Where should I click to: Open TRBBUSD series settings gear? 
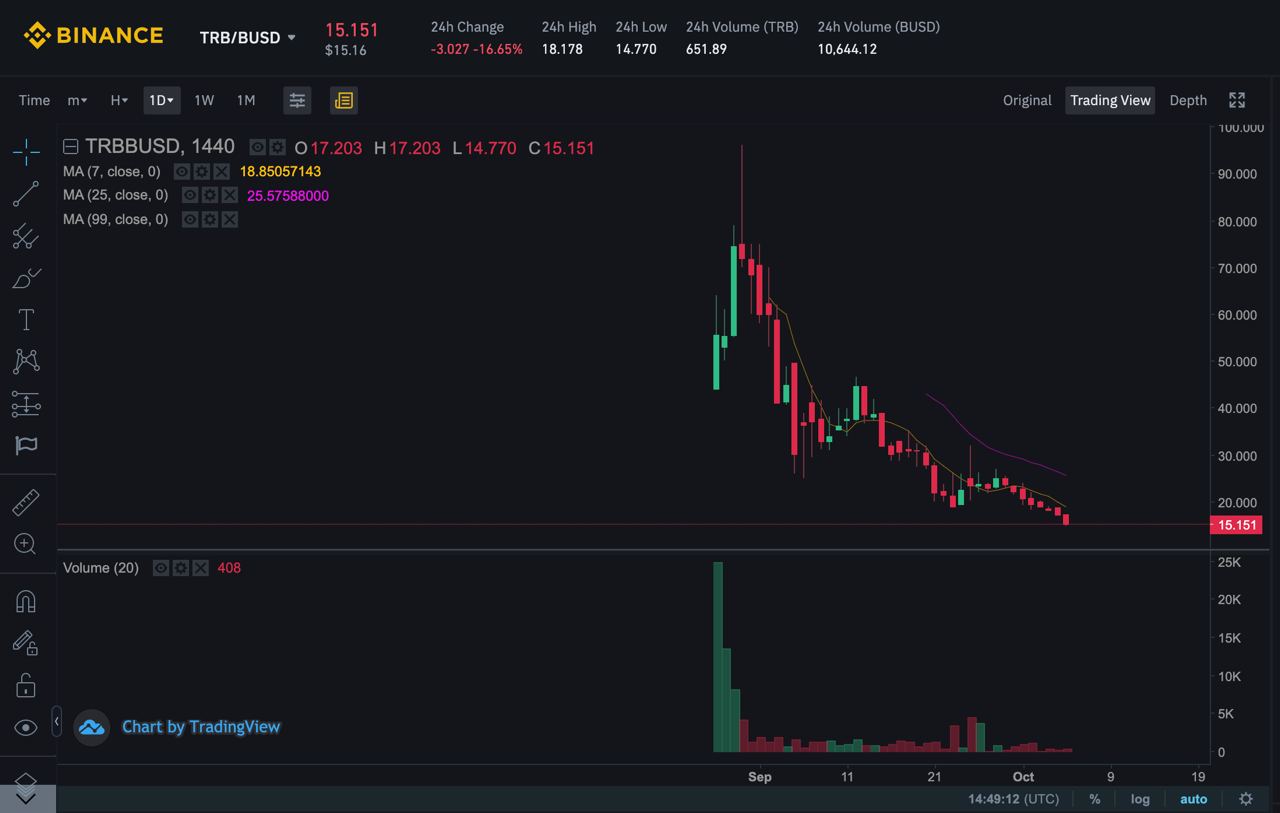click(x=277, y=148)
